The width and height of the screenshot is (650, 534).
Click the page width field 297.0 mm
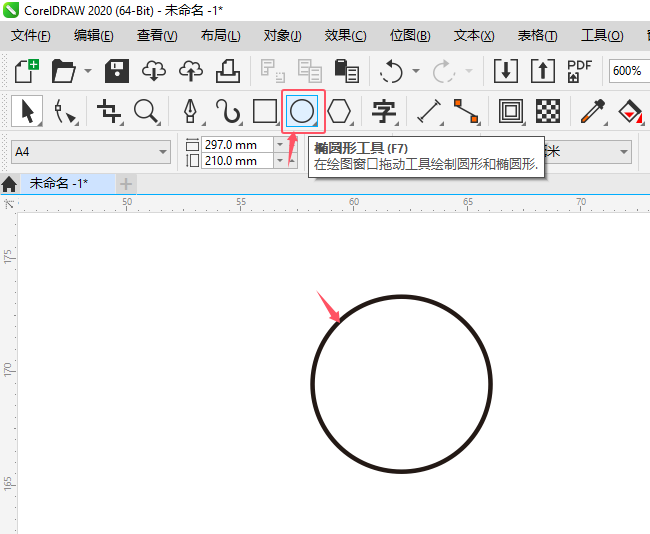[x=238, y=145]
